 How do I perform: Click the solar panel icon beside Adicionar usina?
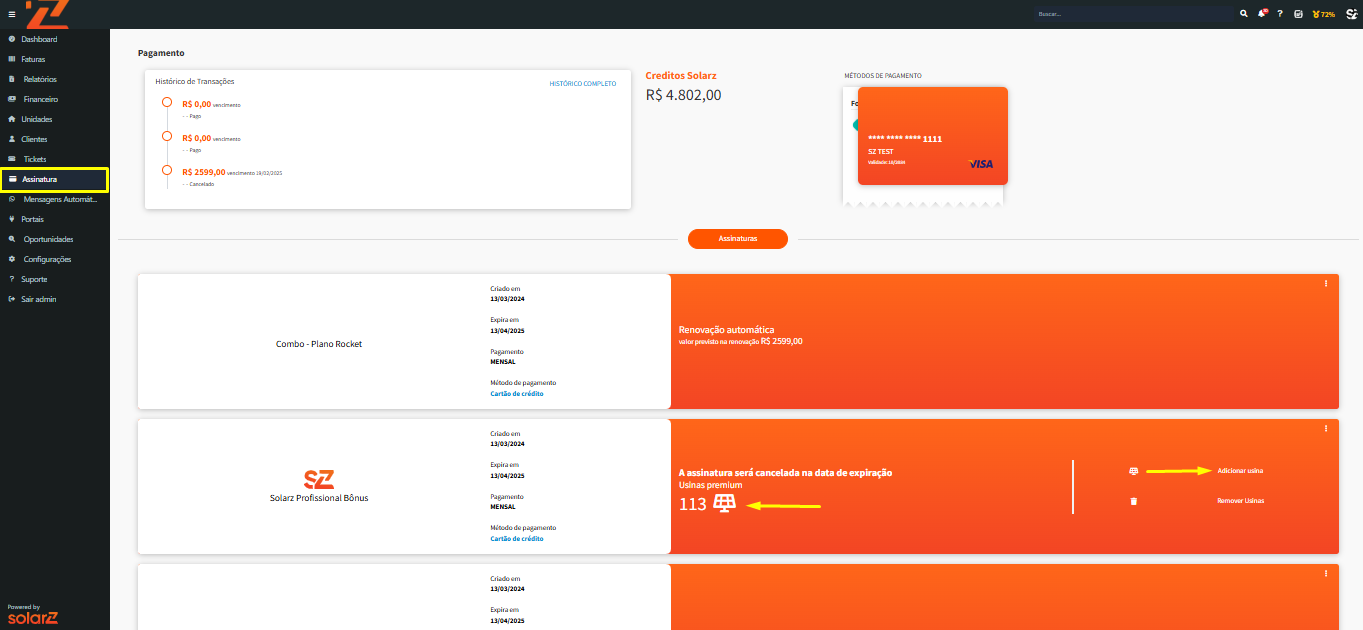pos(1133,471)
